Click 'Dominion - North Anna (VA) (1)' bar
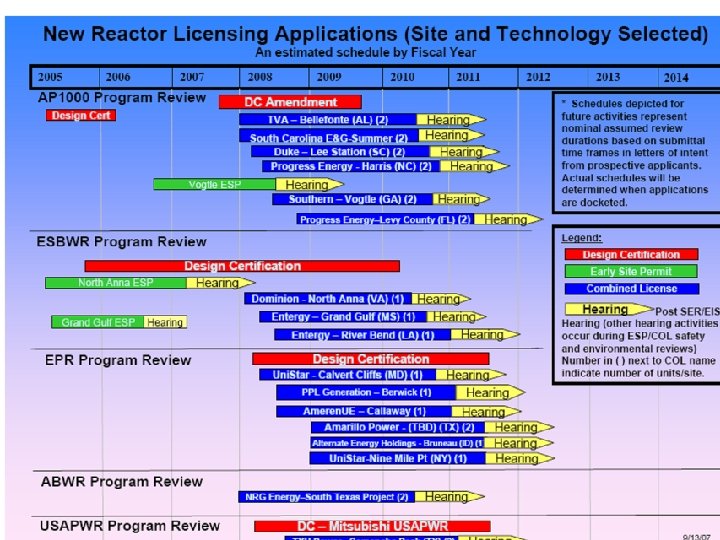Image resolution: width=720 pixels, height=540 pixels. (328, 299)
